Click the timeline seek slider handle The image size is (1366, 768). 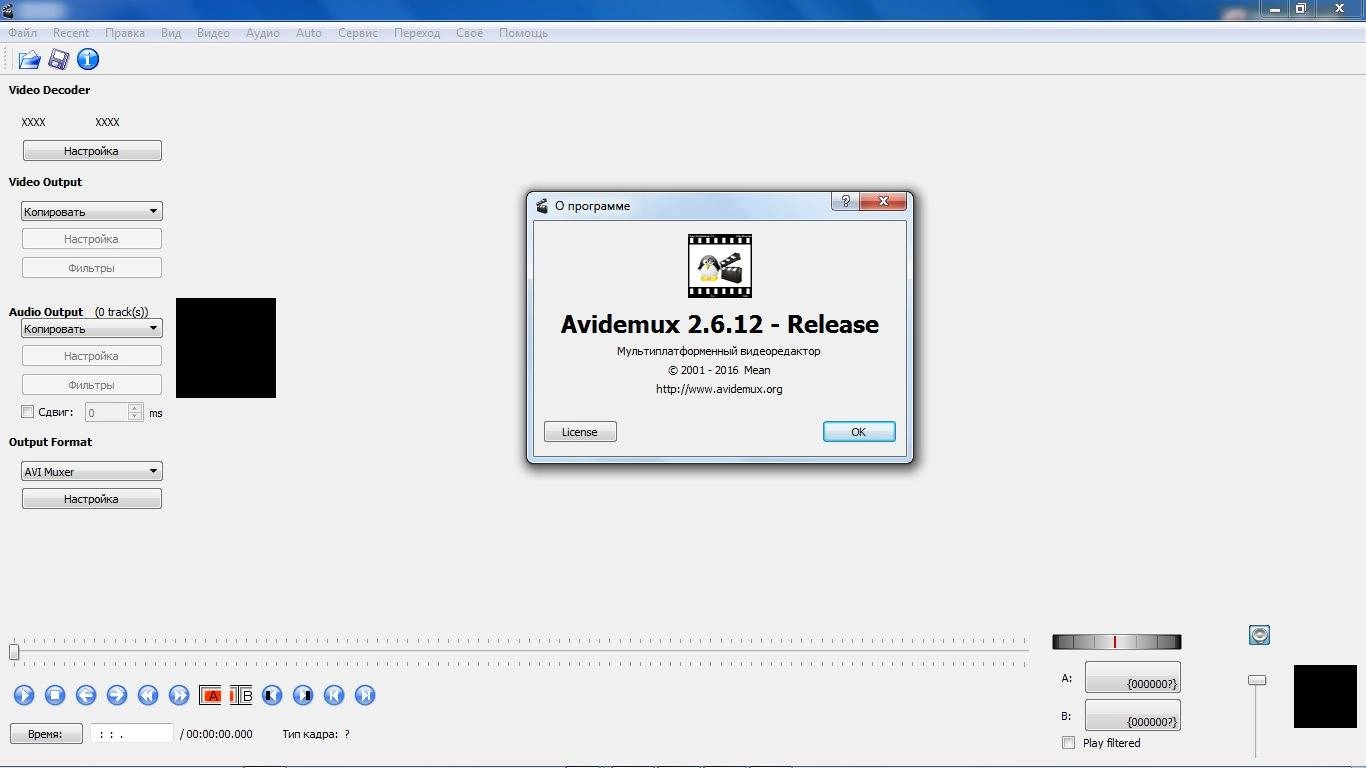14,652
